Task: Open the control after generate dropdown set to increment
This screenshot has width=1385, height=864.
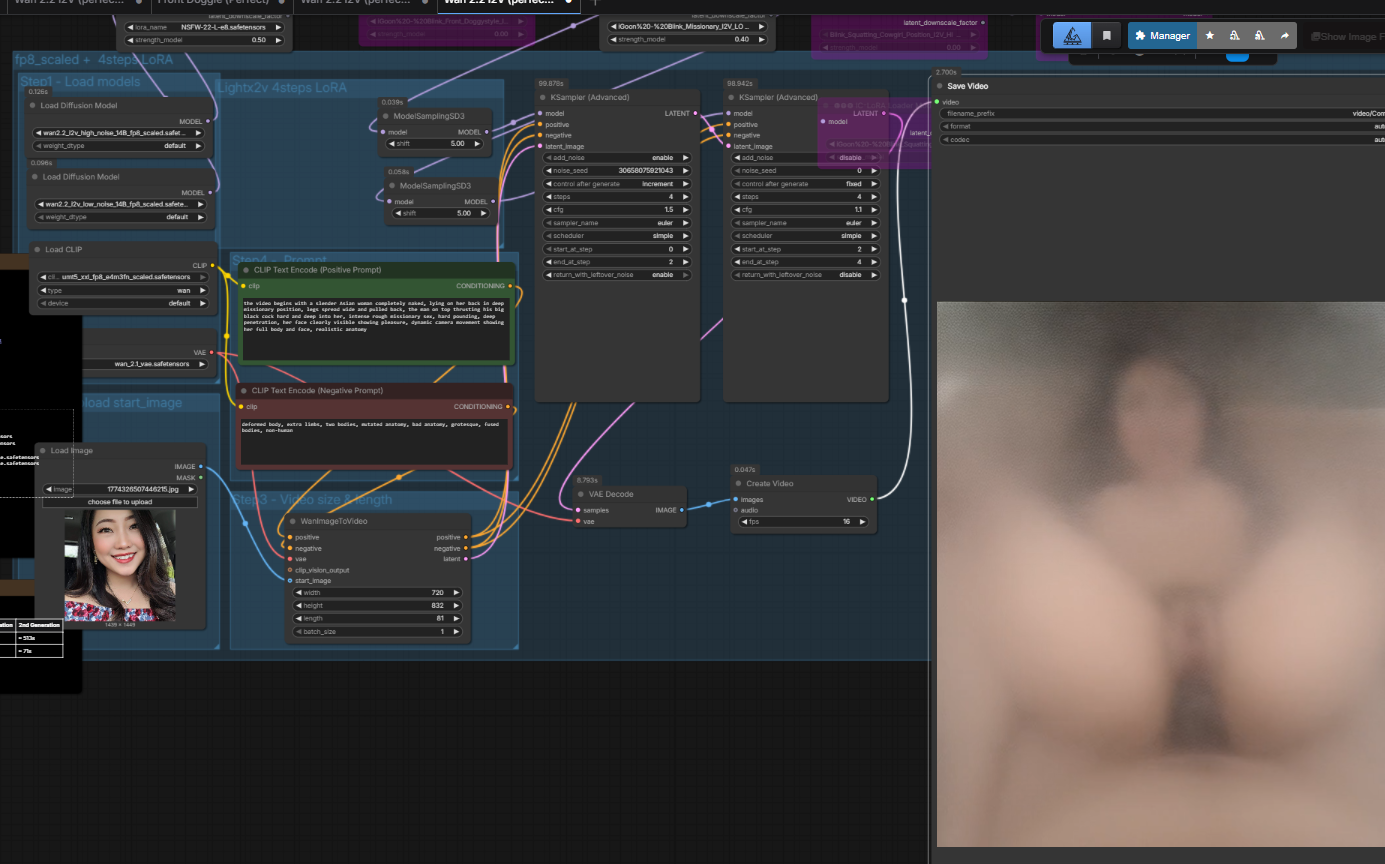Action: tap(617, 184)
